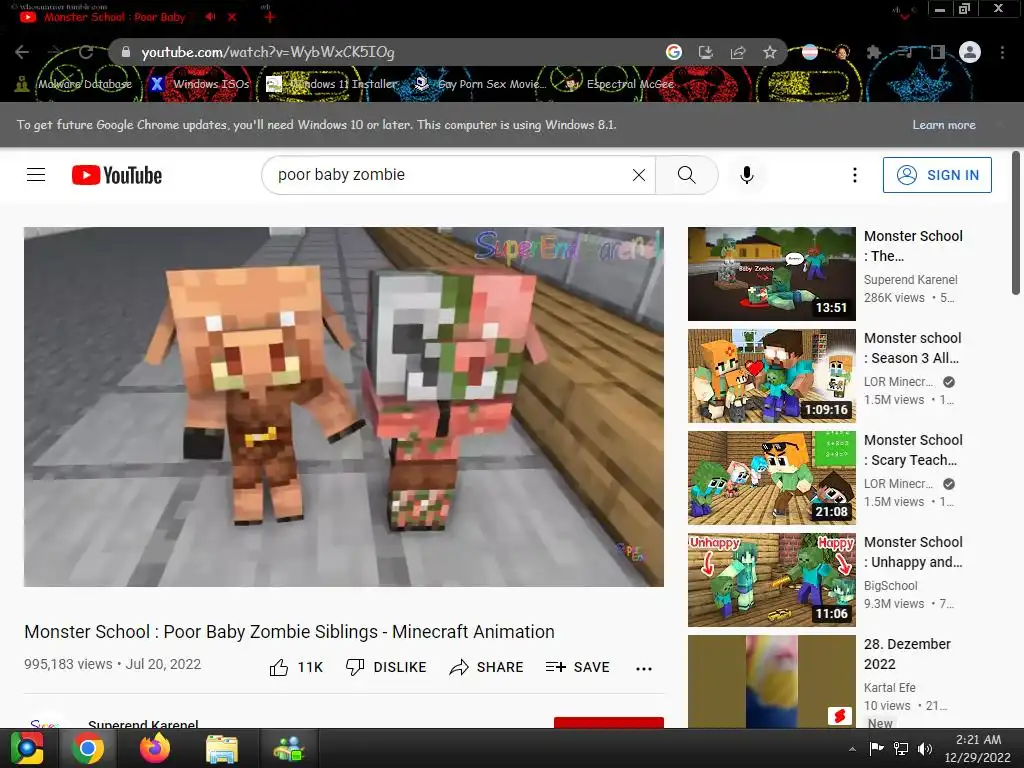Click the youtube.com address bar
Viewport: 1024px width, 768px height.
click(392, 52)
